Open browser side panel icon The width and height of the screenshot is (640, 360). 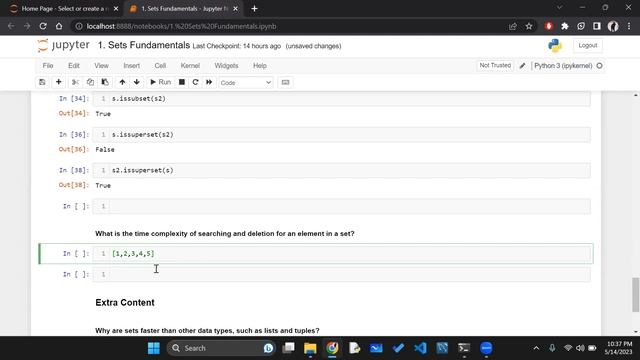597,26
